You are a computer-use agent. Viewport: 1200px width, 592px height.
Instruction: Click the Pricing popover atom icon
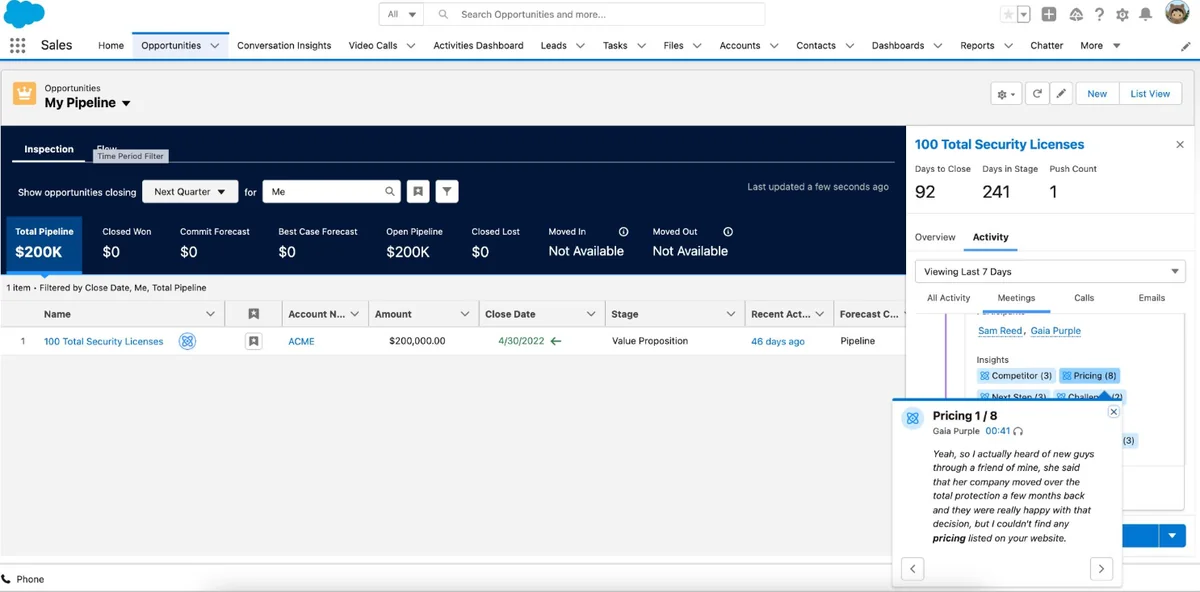[x=912, y=419]
